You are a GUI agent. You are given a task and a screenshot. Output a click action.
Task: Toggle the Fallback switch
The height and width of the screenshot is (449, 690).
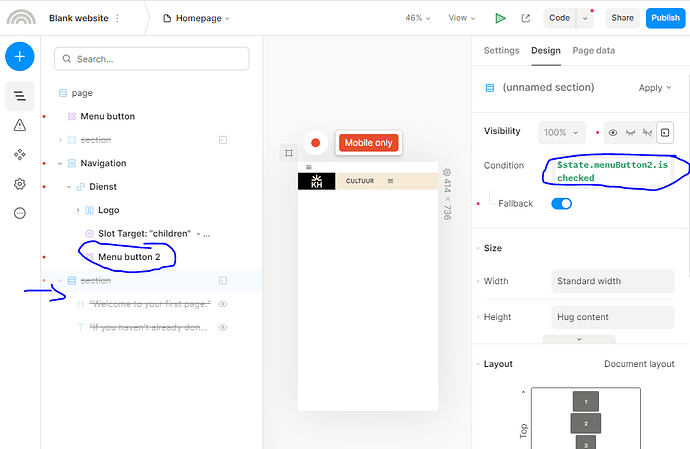[561, 204]
